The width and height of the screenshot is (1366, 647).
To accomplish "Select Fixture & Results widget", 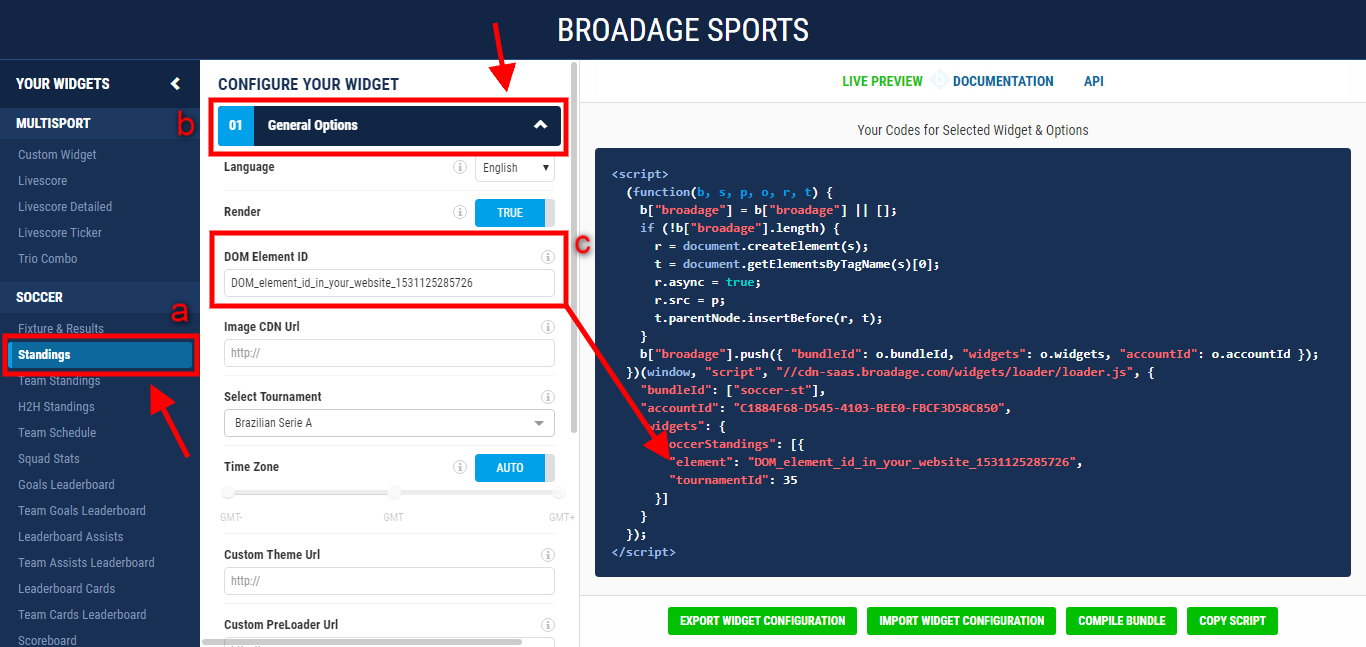I will [61, 329].
